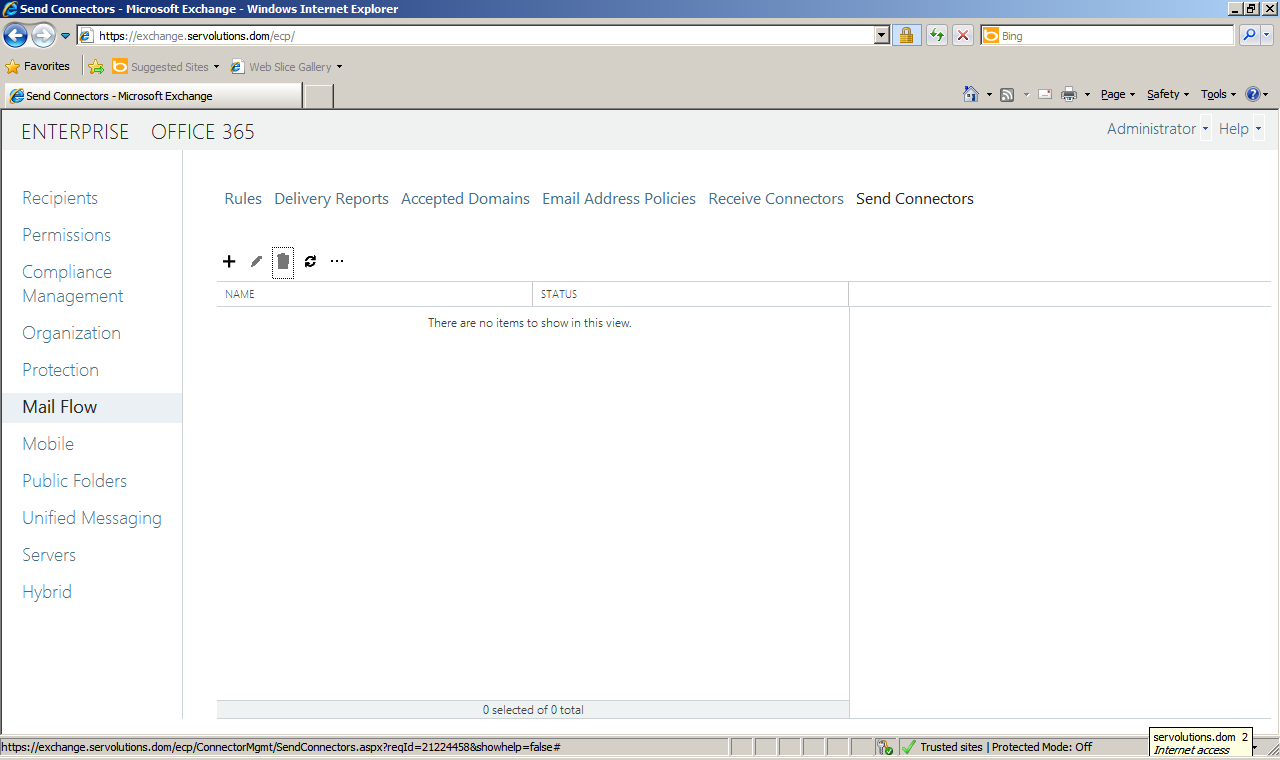
Task: Open the empty new tab button
Action: pyautogui.click(x=318, y=96)
